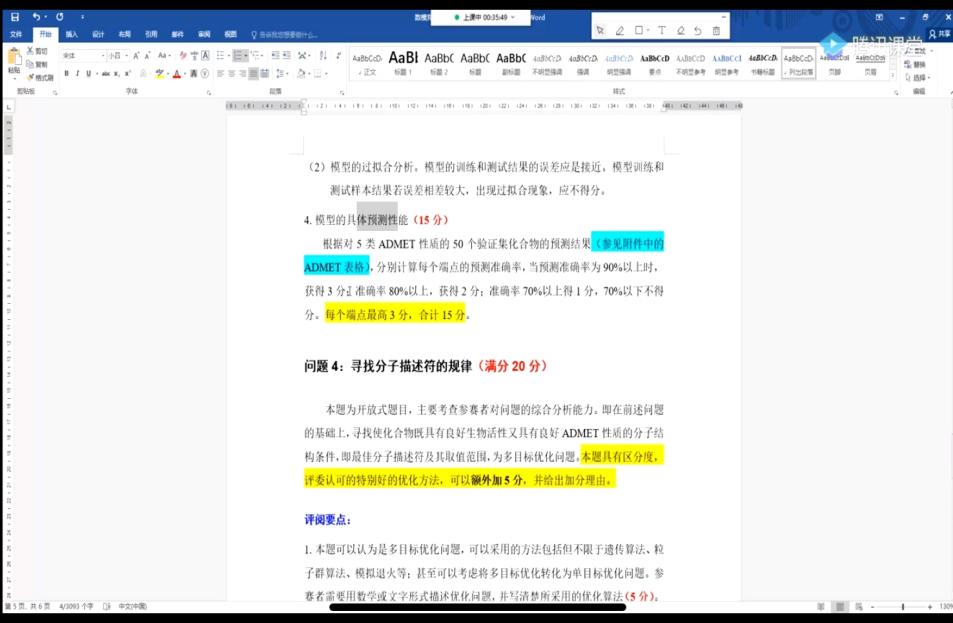Open the font size dropdown
The width and height of the screenshot is (953, 623).
(x=116, y=56)
